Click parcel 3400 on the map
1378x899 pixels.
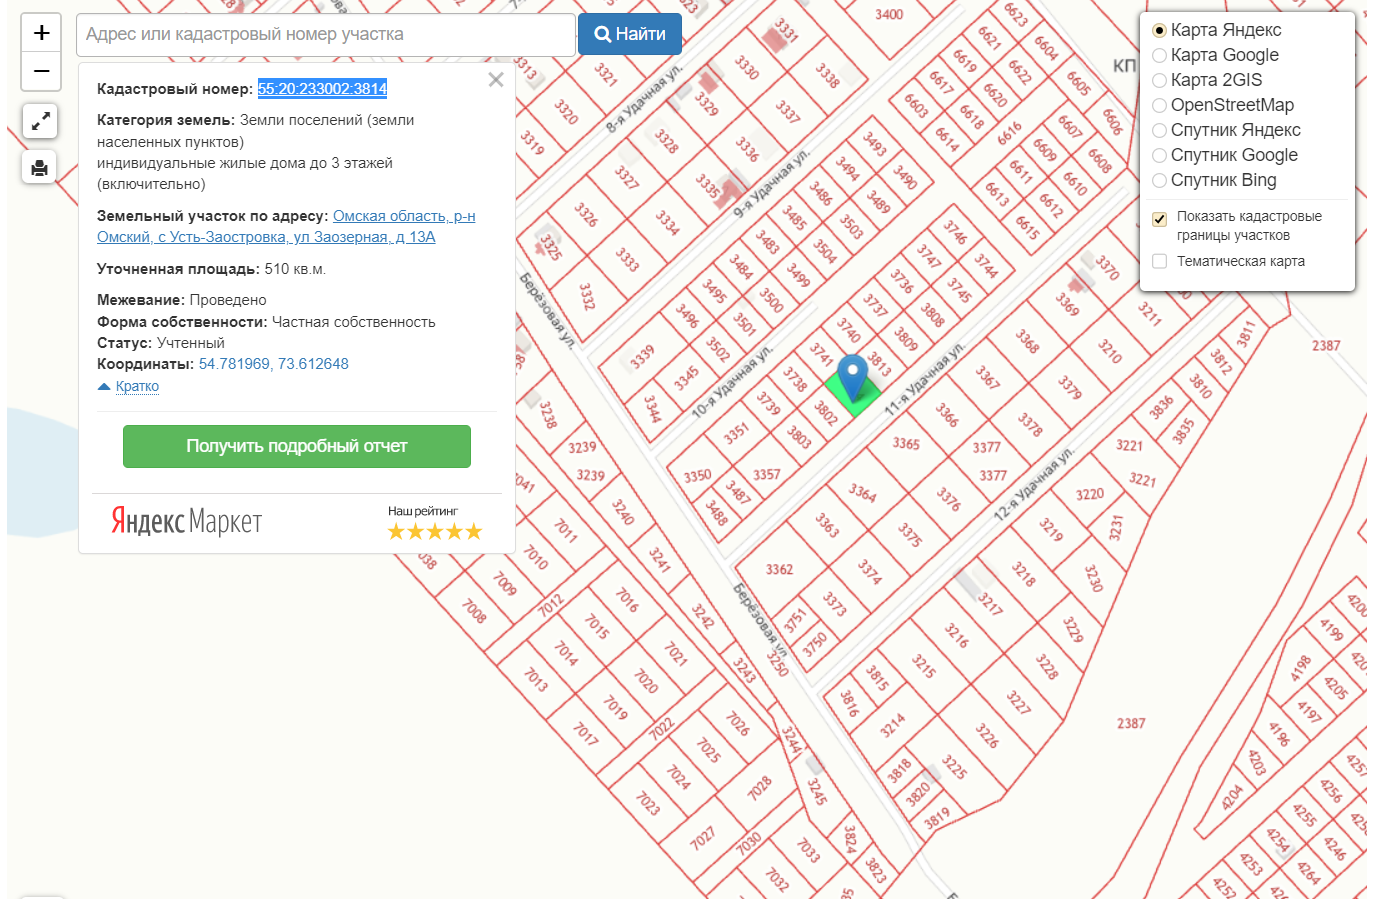click(x=889, y=14)
